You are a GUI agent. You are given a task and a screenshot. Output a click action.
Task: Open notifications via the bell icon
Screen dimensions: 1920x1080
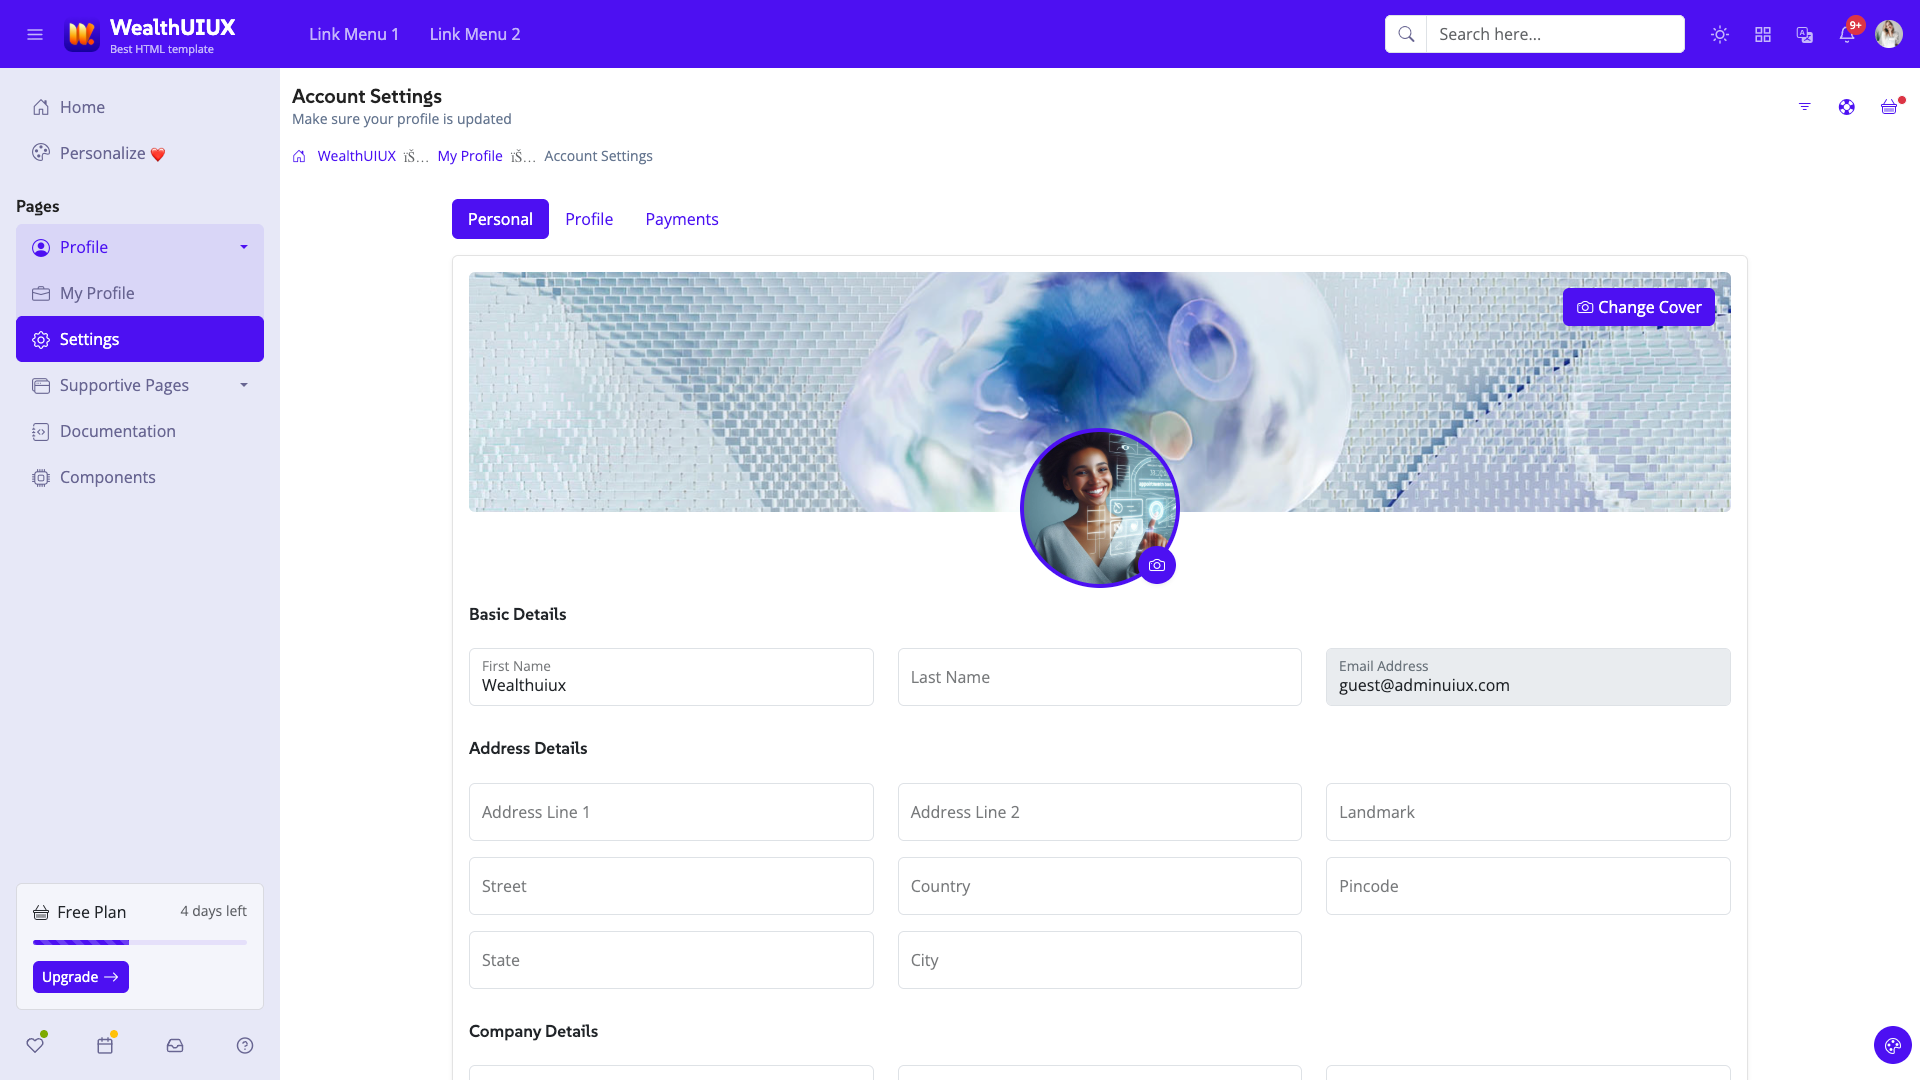[1846, 34]
